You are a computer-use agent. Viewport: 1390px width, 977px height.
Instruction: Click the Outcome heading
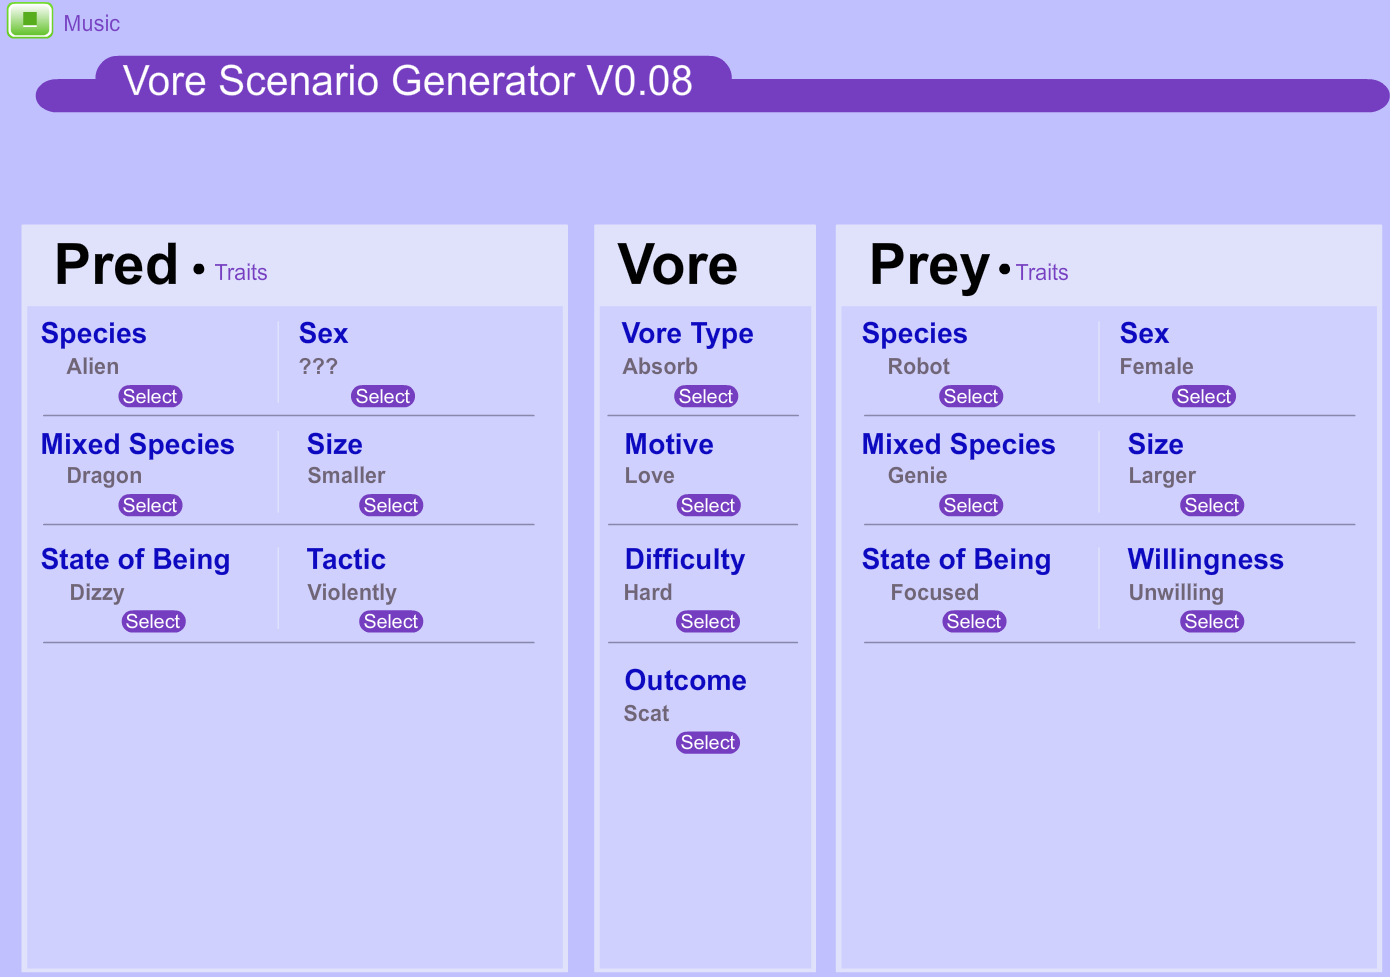pos(686,680)
